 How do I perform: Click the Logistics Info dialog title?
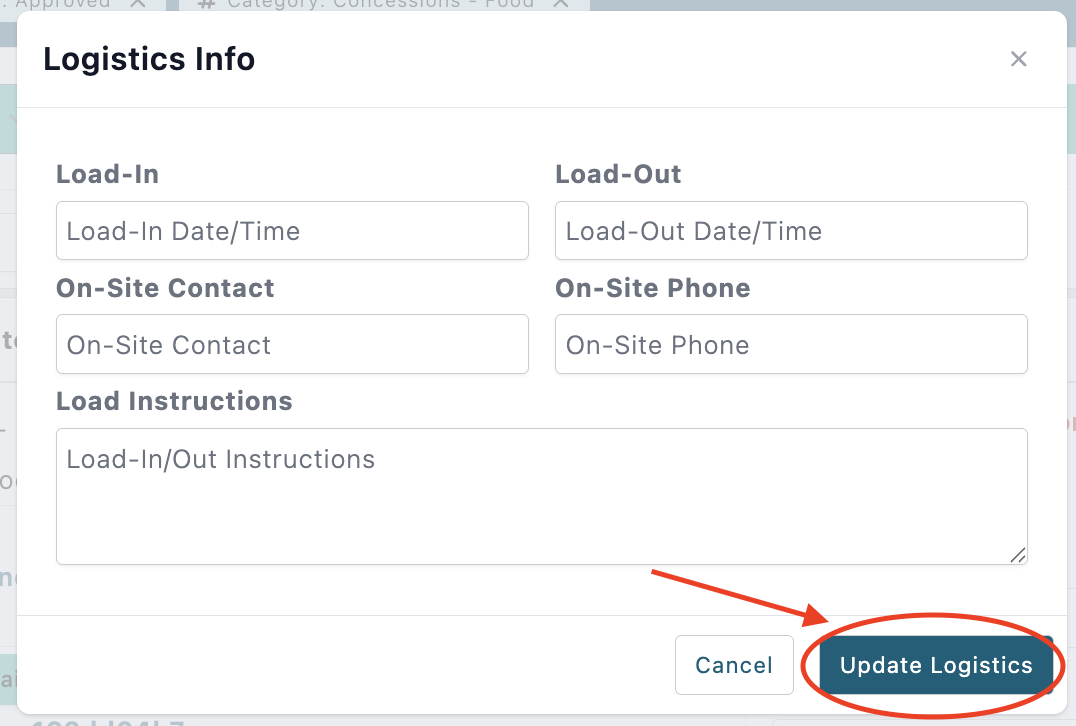[149, 59]
